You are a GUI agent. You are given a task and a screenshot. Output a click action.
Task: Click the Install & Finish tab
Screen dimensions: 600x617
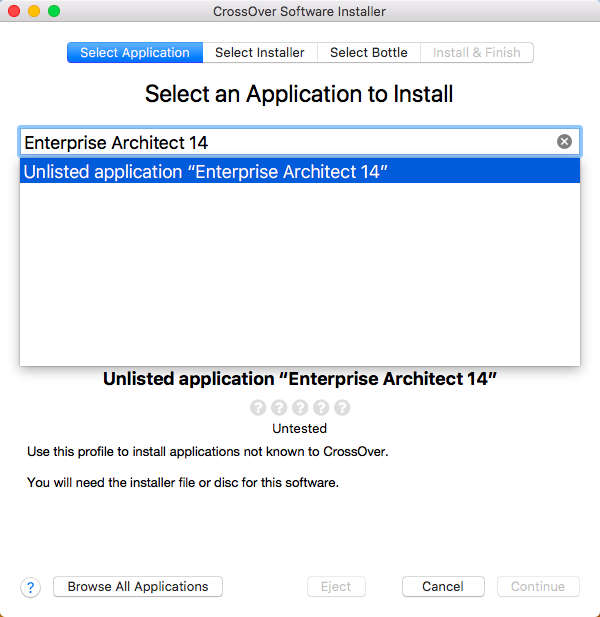tap(476, 53)
